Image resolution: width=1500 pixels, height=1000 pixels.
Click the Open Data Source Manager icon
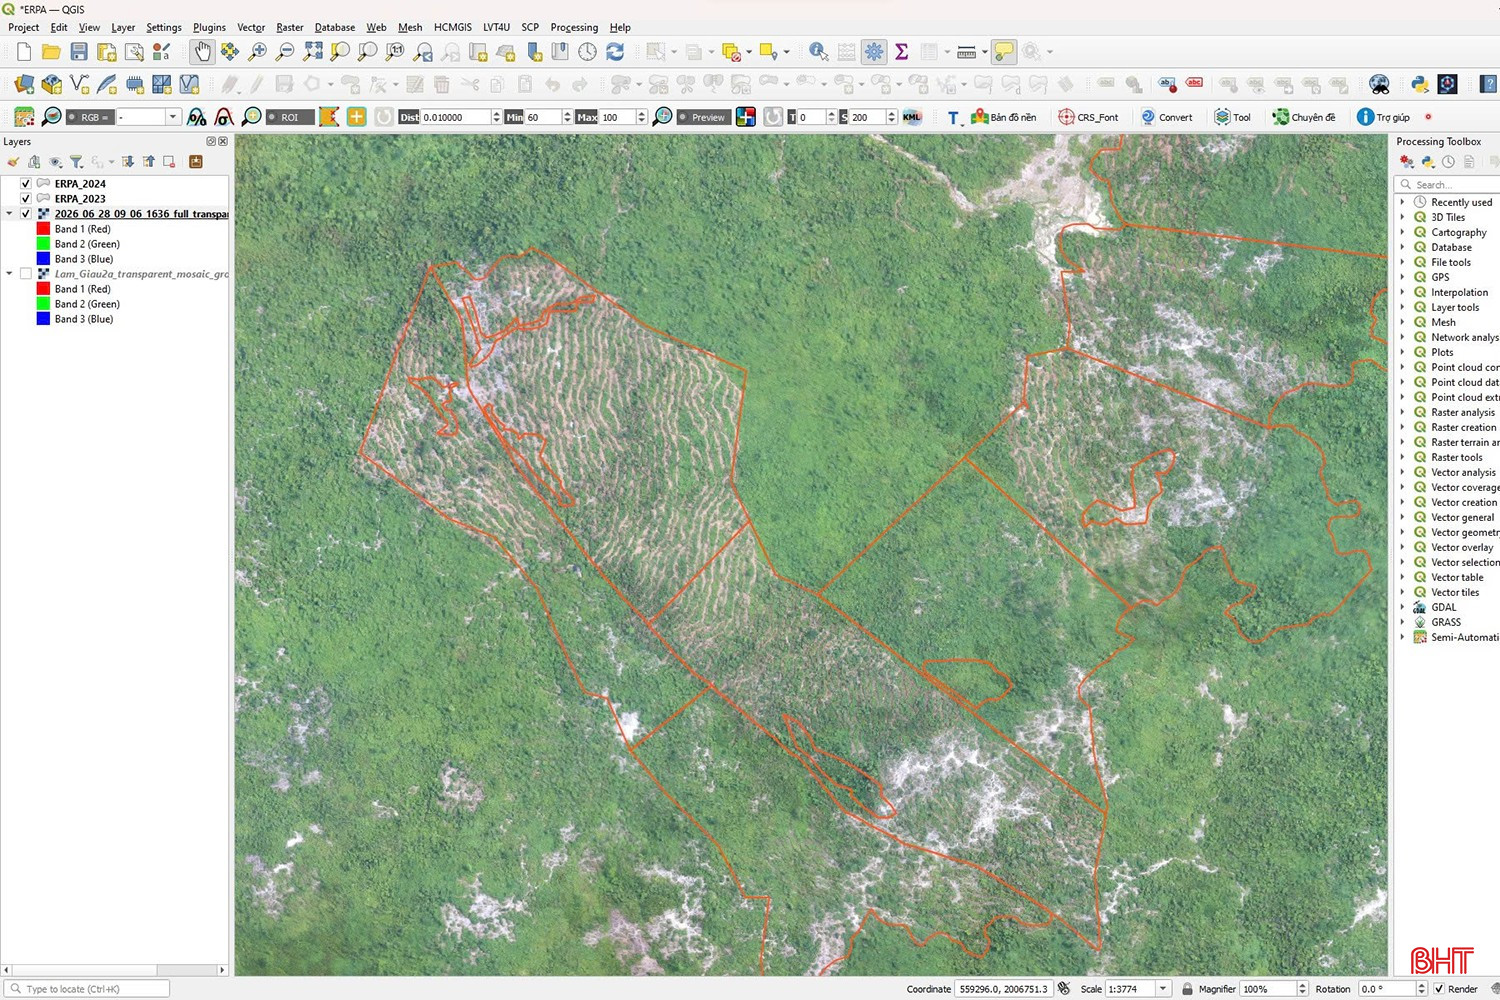[24, 84]
